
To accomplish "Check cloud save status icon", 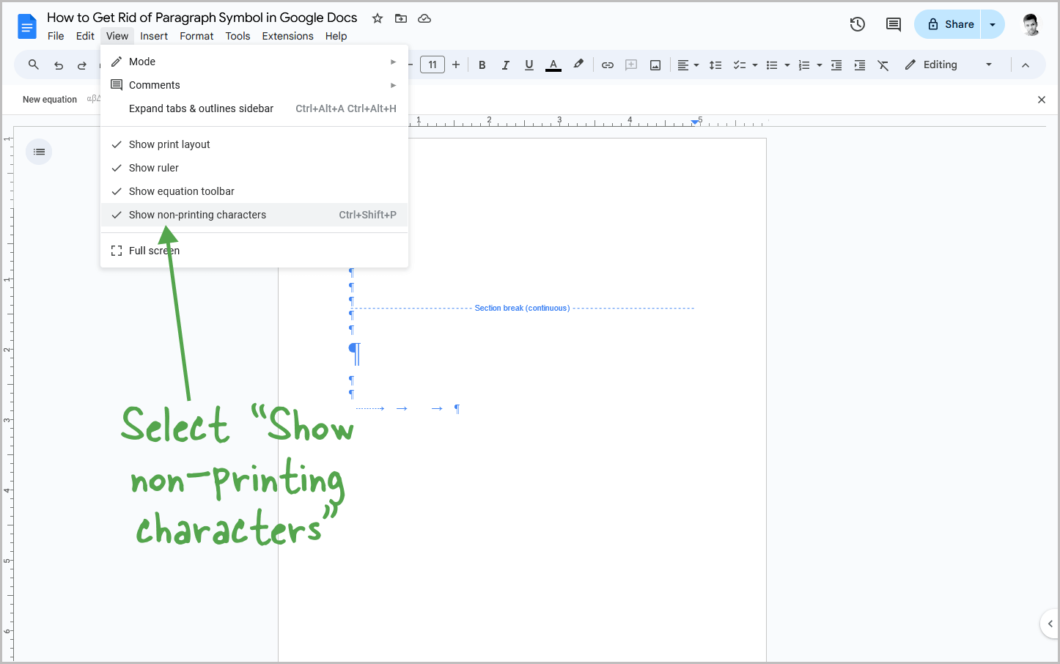I will (425, 18).
